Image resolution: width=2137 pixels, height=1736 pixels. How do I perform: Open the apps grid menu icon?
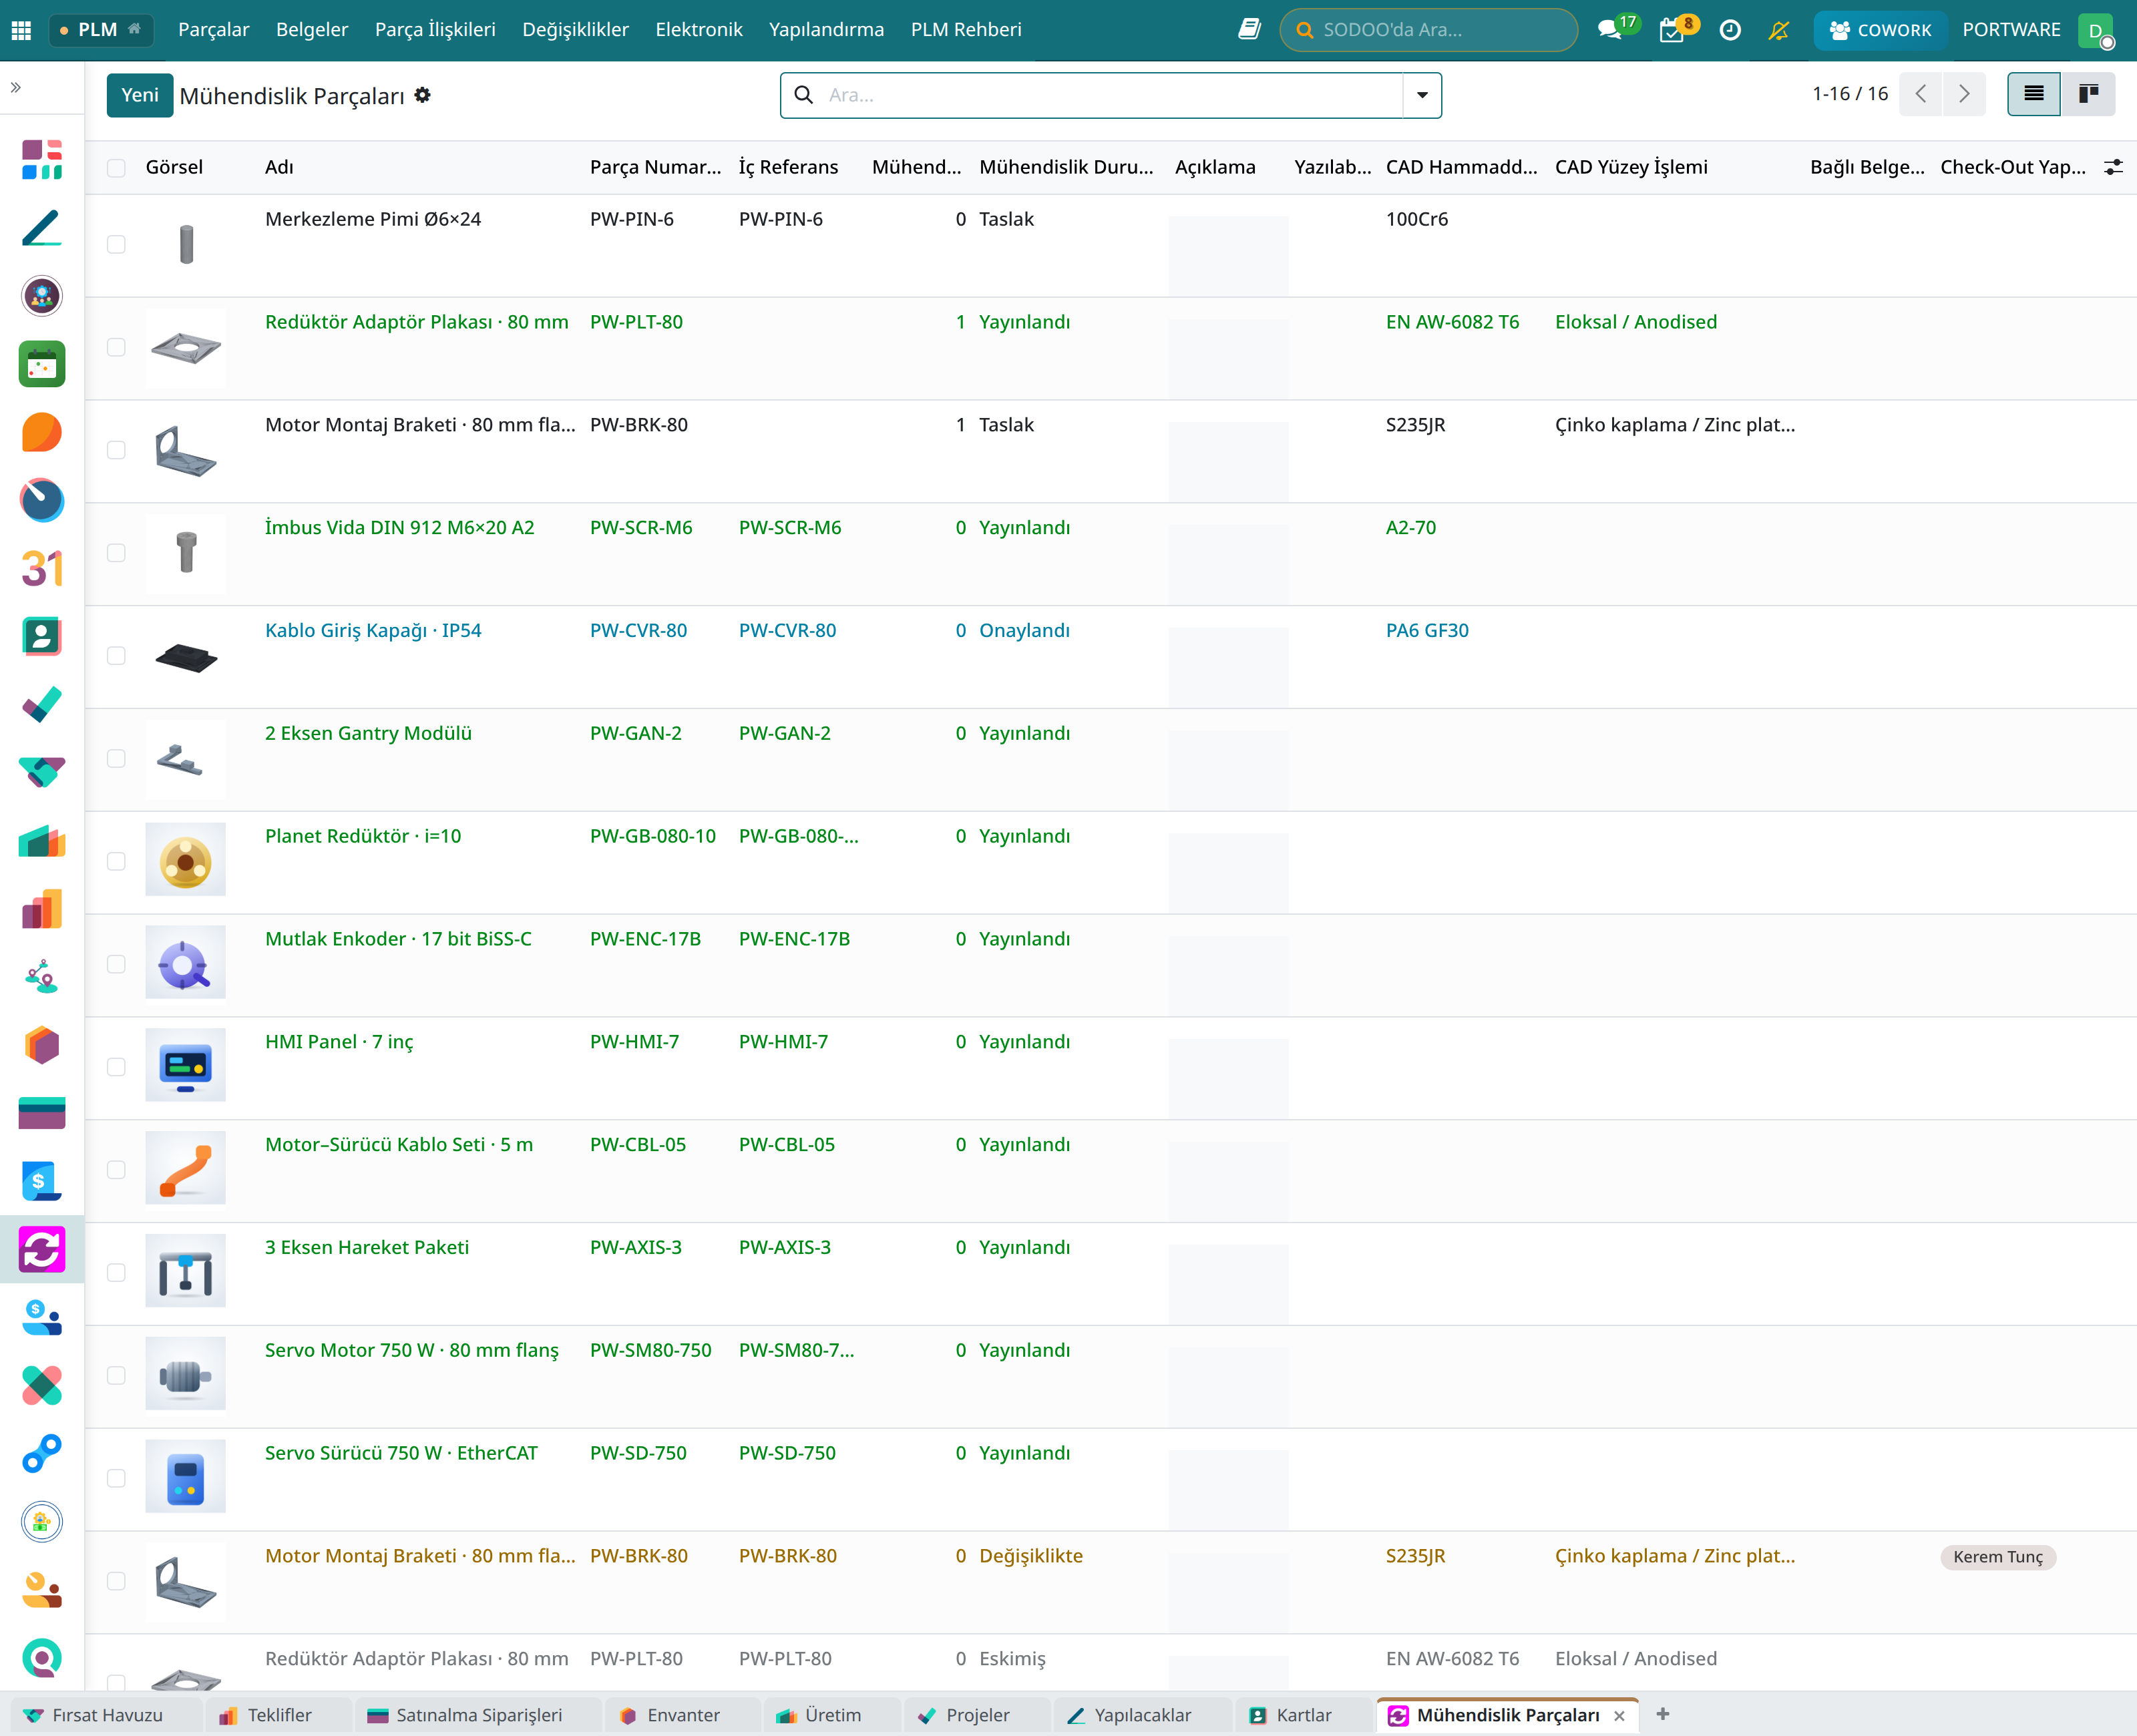click(21, 30)
